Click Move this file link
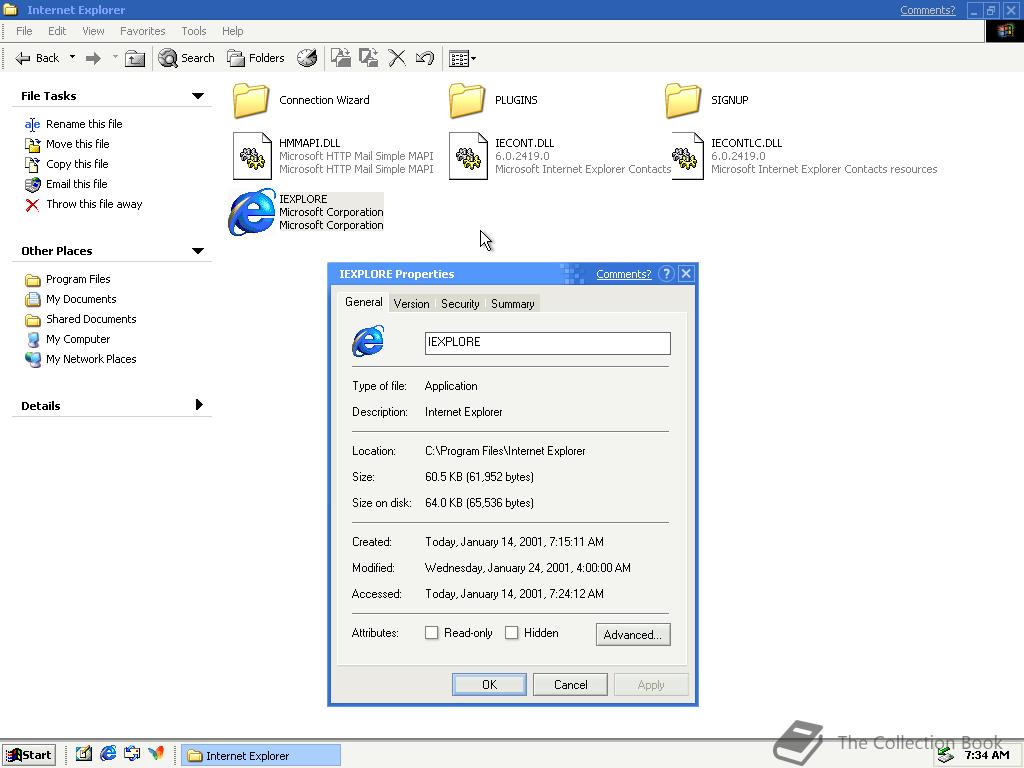This screenshot has height=768, width=1024. [x=77, y=144]
